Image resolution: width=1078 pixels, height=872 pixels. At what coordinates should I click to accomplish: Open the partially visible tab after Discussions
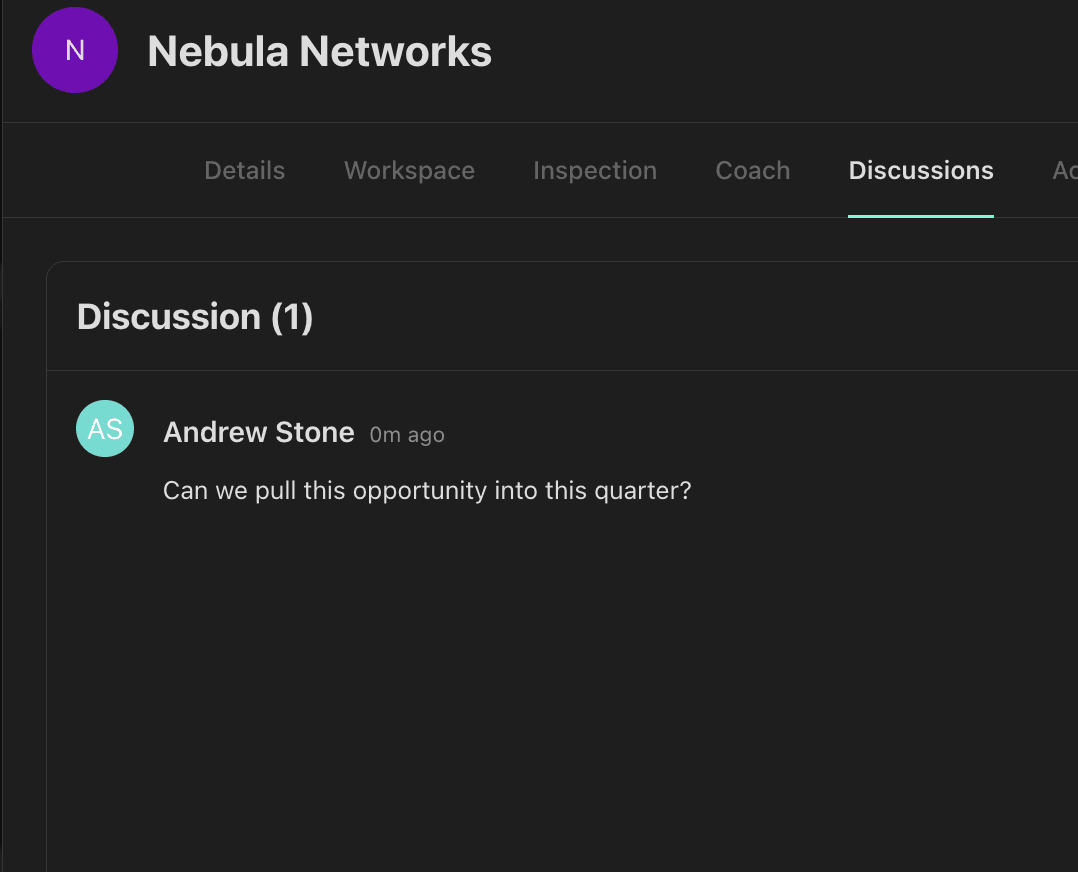point(1064,171)
